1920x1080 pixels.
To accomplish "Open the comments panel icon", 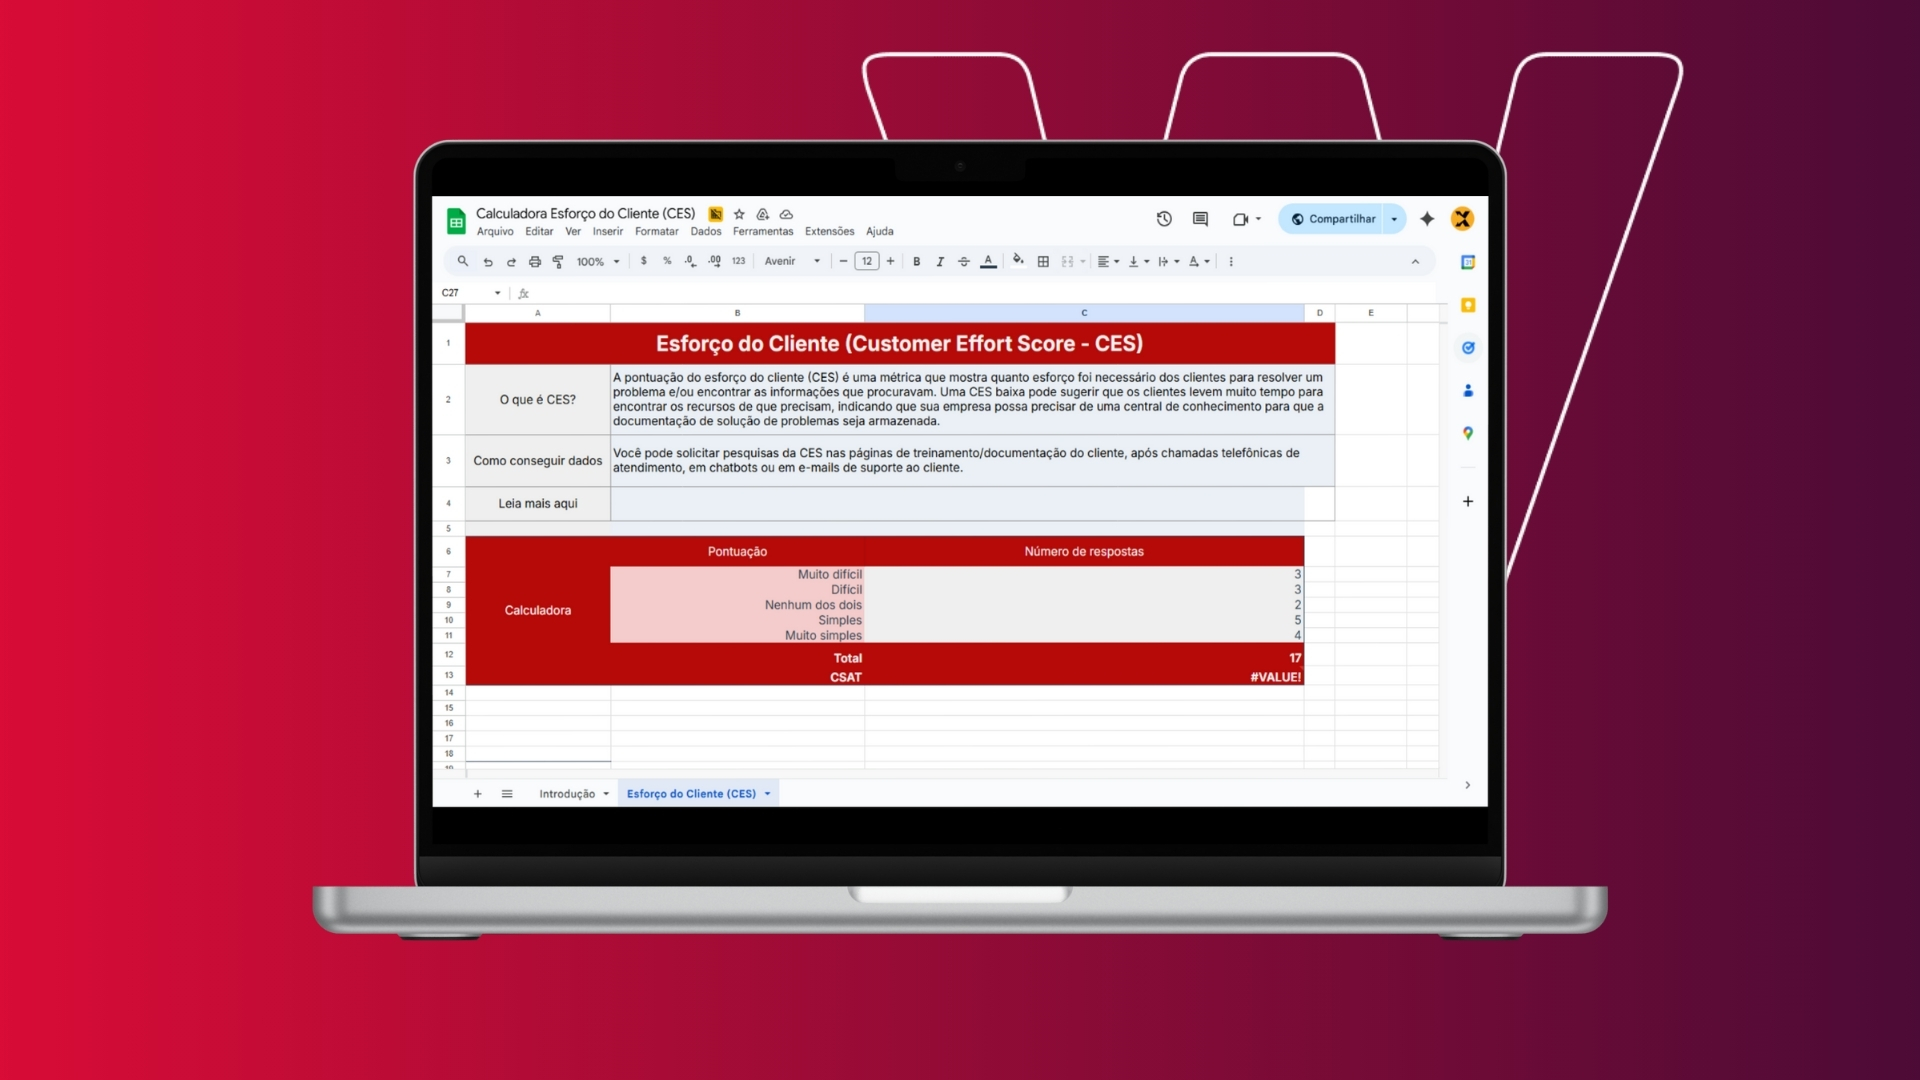I will pyautogui.click(x=1200, y=219).
